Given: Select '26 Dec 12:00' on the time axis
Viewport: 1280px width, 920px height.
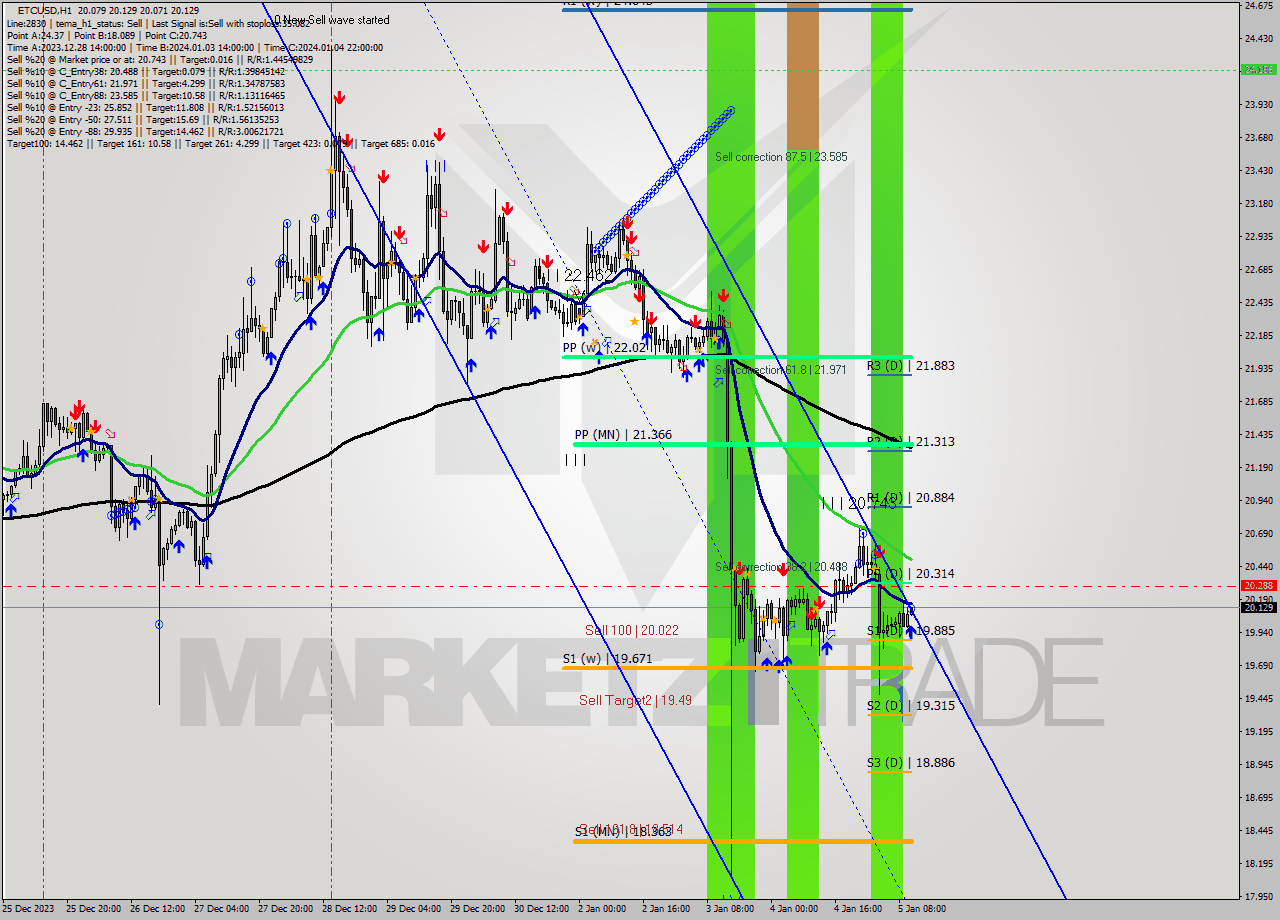Looking at the screenshot, I should pos(155,909).
